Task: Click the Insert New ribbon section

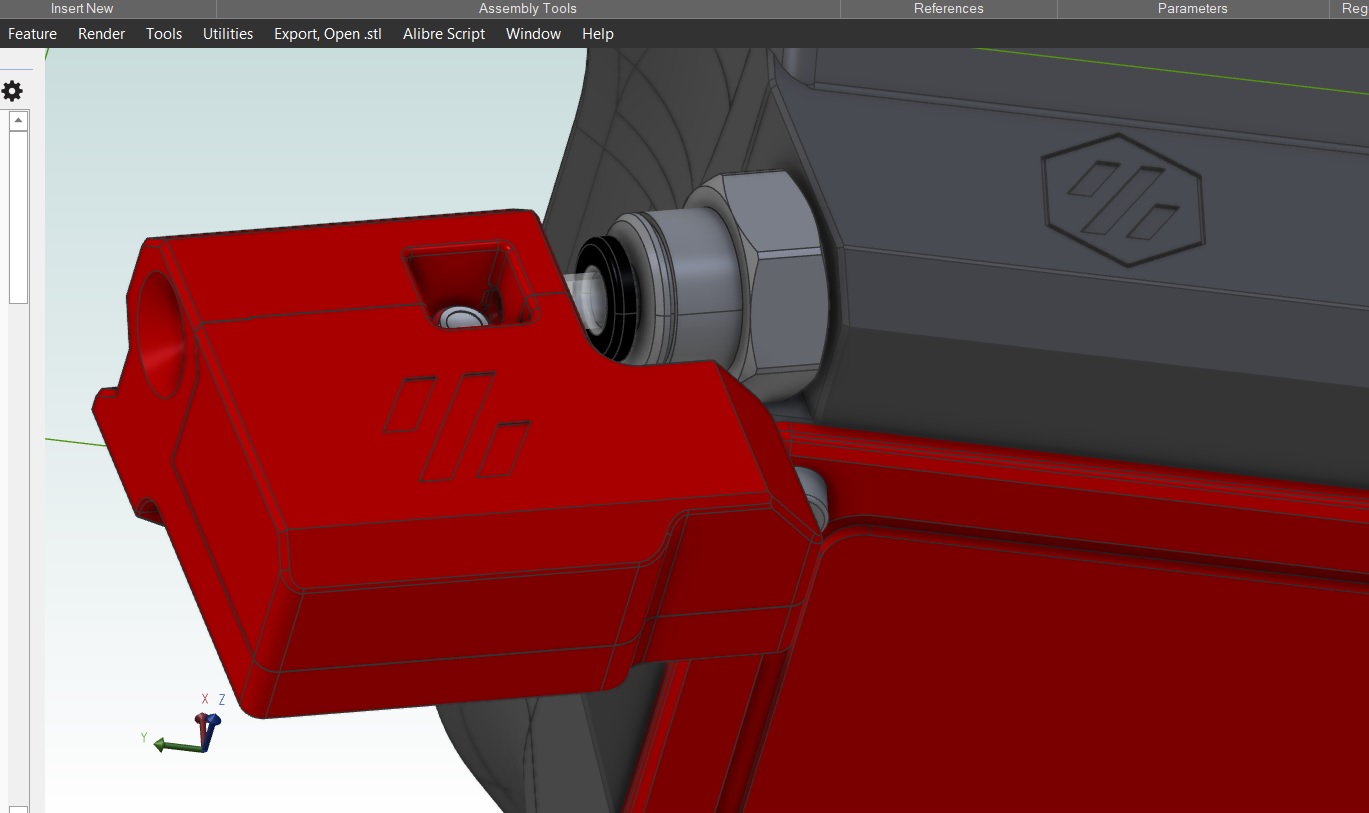Action: (83, 8)
